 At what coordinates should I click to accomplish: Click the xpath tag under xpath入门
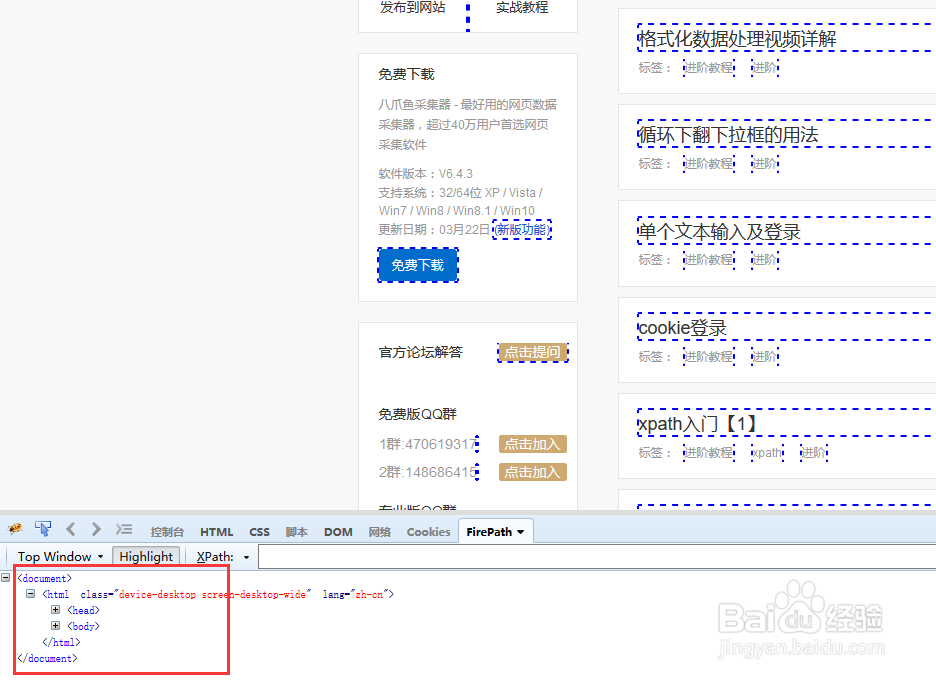[x=767, y=453]
